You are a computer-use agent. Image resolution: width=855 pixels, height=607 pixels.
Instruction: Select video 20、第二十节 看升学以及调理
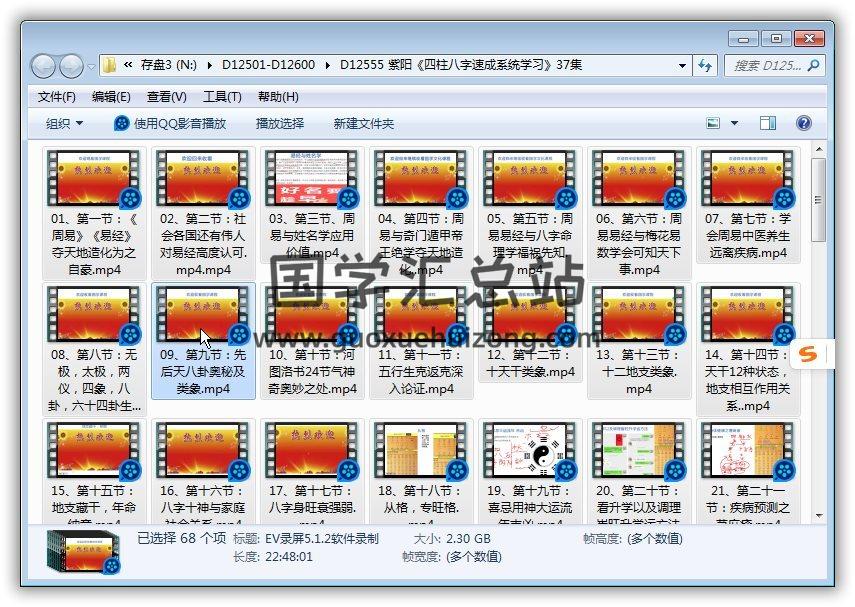pyautogui.click(x=639, y=471)
